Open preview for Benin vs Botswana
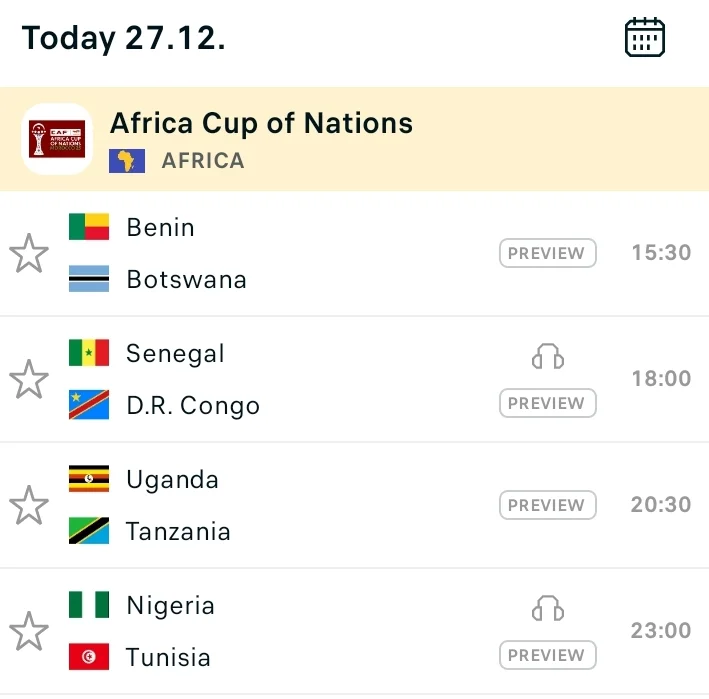709x699 pixels. tap(547, 254)
